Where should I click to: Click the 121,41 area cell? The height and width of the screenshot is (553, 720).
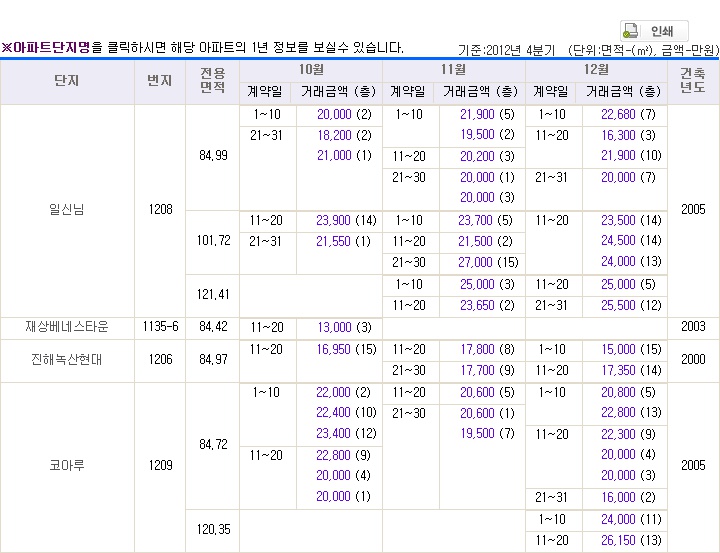tap(213, 294)
